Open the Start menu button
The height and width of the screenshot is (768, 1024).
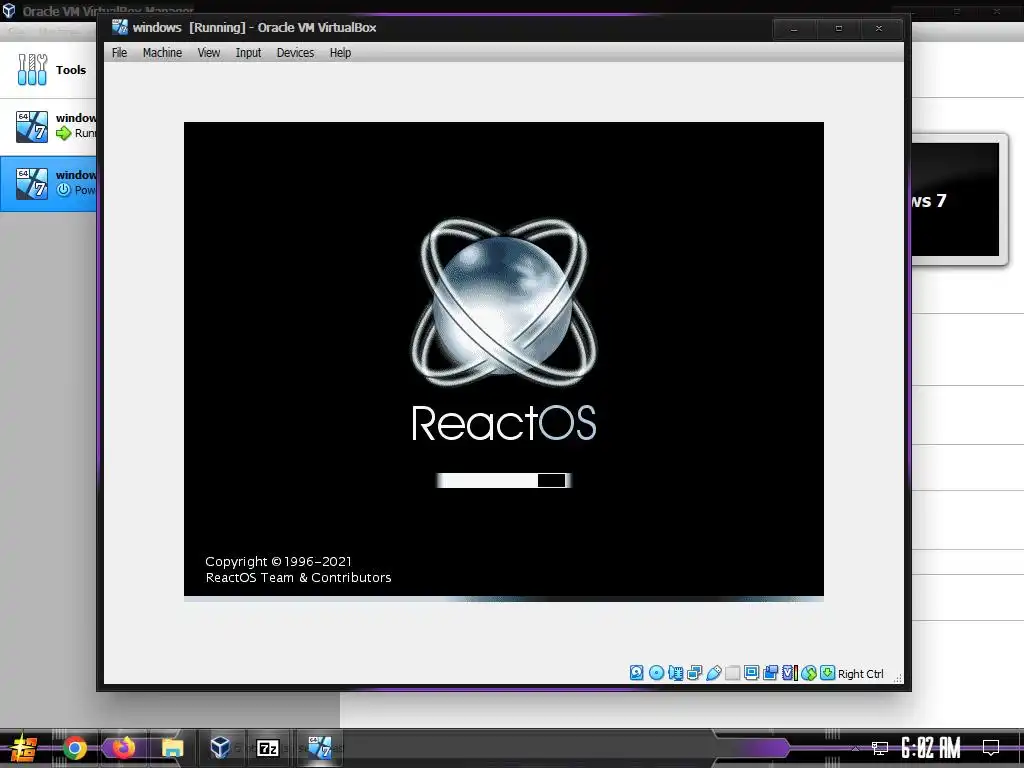tap(23, 748)
